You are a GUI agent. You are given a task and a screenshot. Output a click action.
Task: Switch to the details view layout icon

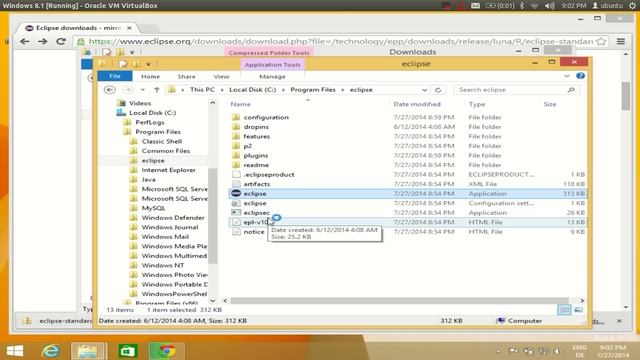click(x=564, y=310)
